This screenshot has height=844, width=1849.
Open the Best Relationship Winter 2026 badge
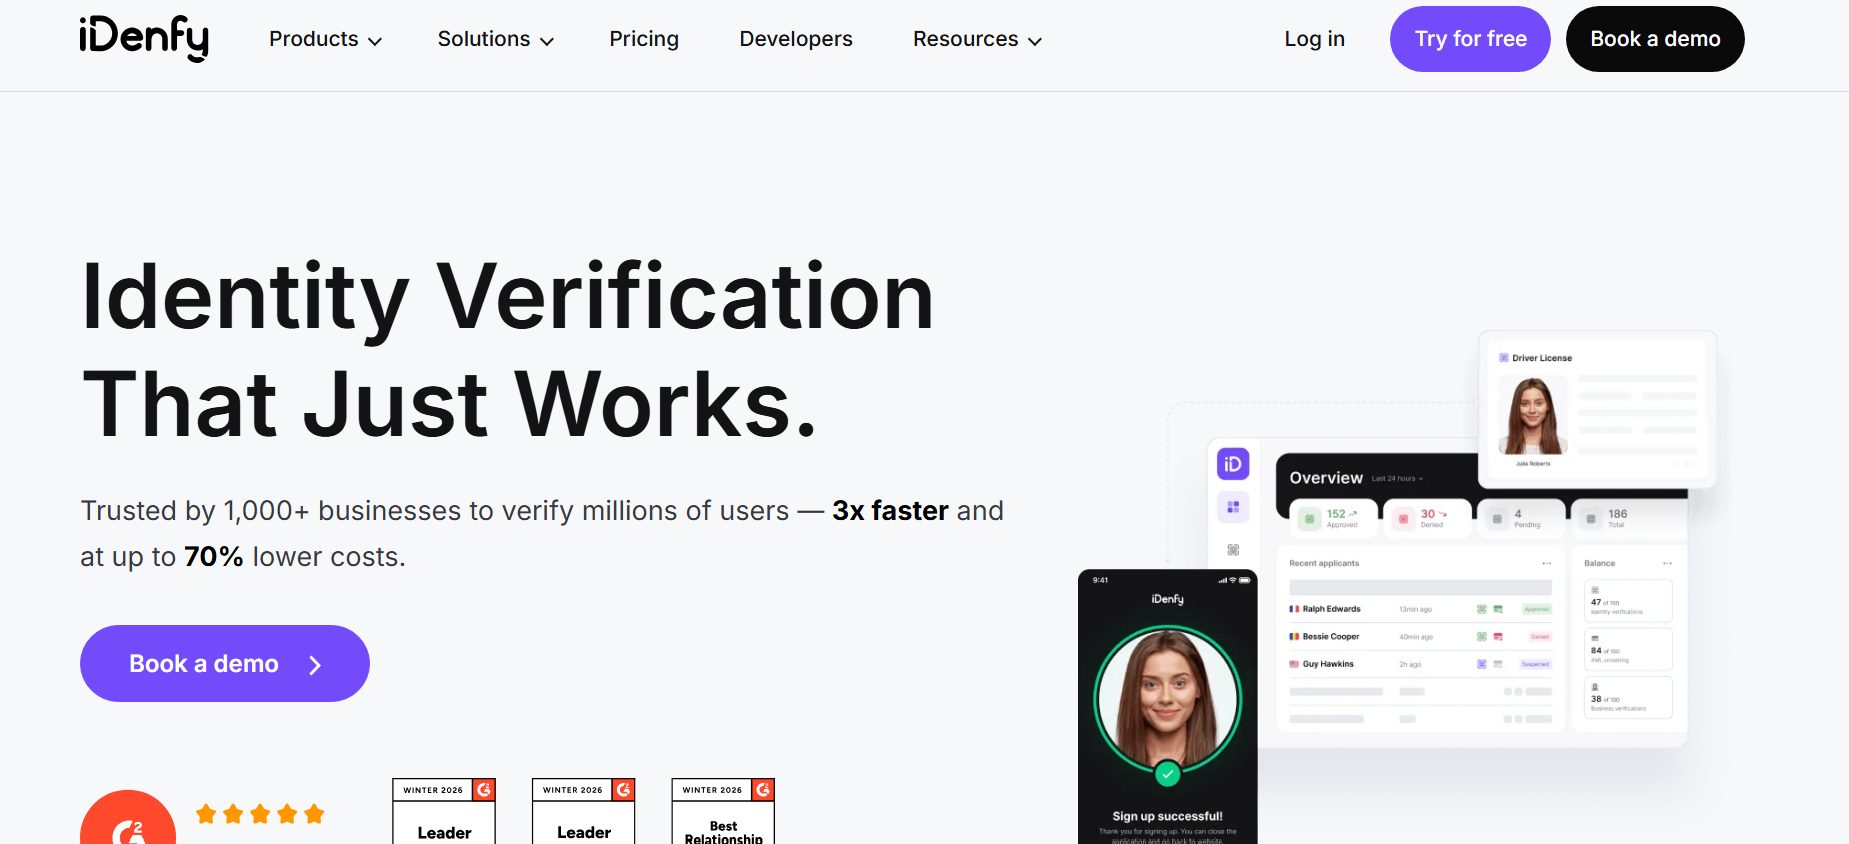tap(723, 811)
